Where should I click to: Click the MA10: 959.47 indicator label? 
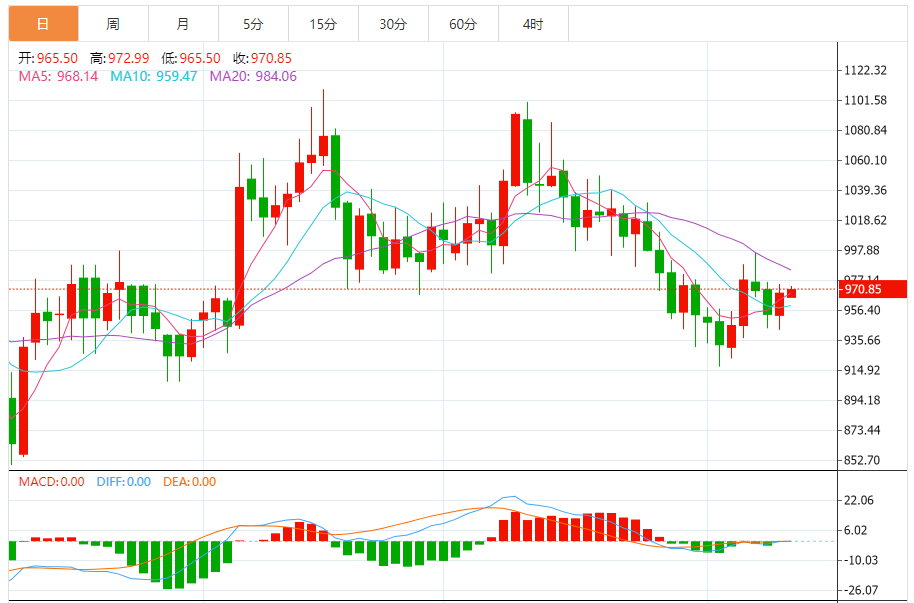[x=154, y=76]
